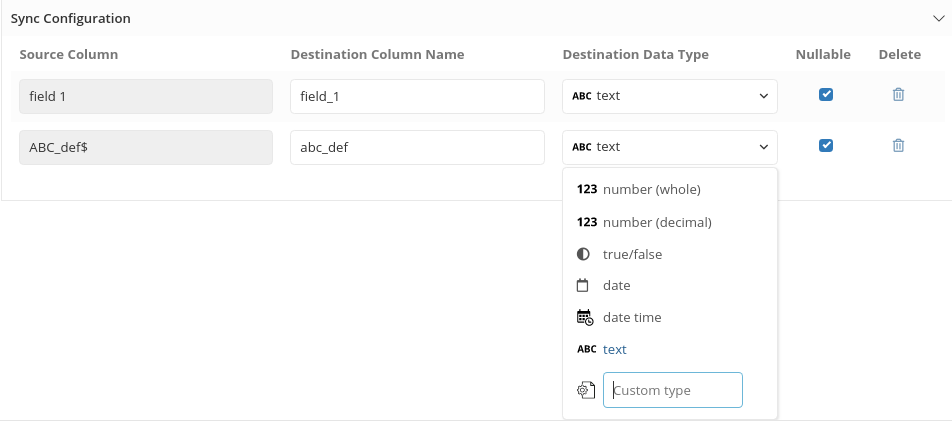Viewport: 952px width, 422px height.
Task: Click the Nullable column header
Action: (823, 55)
